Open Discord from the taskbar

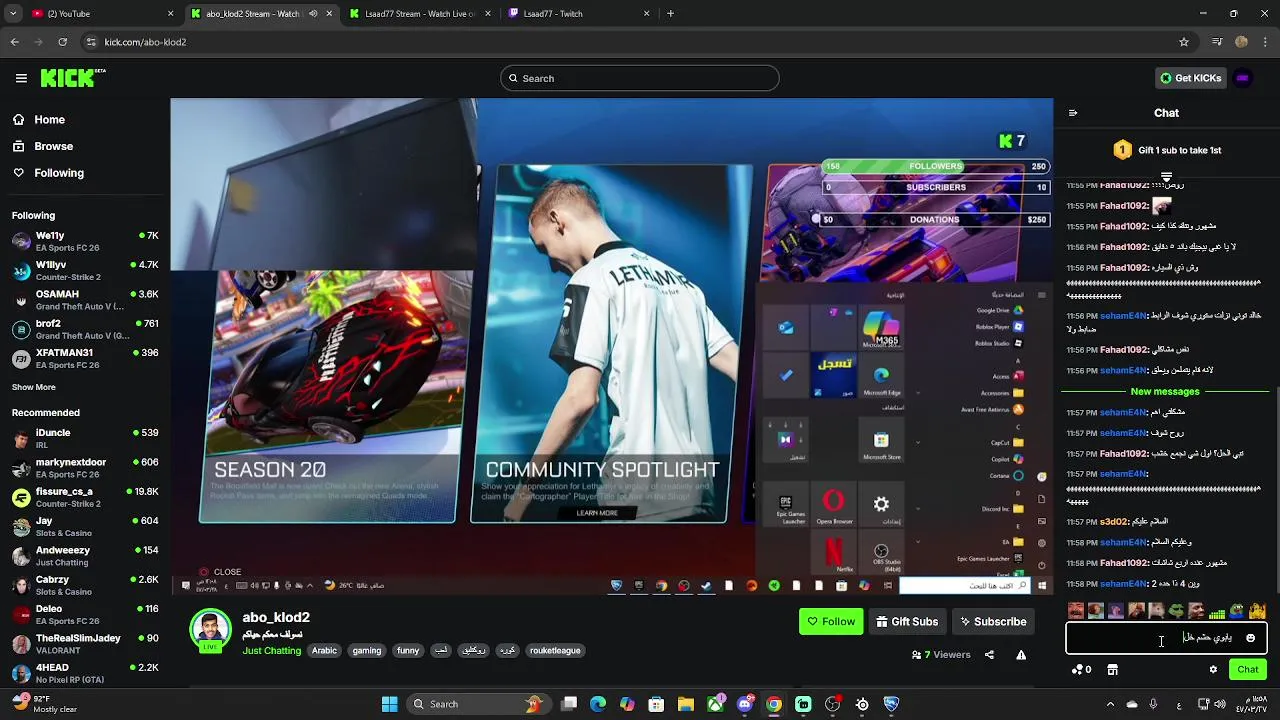pos(745,704)
